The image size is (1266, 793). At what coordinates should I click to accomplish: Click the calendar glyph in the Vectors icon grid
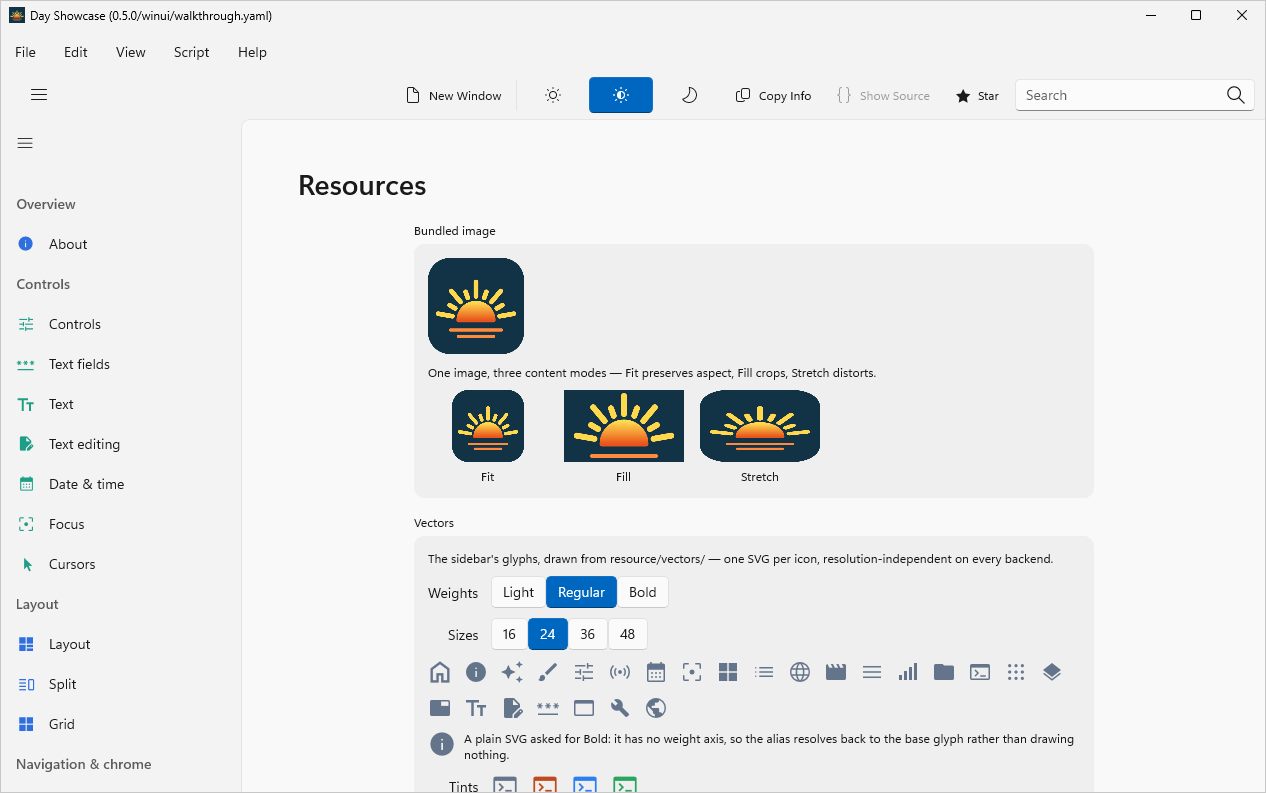click(x=656, y=672)
